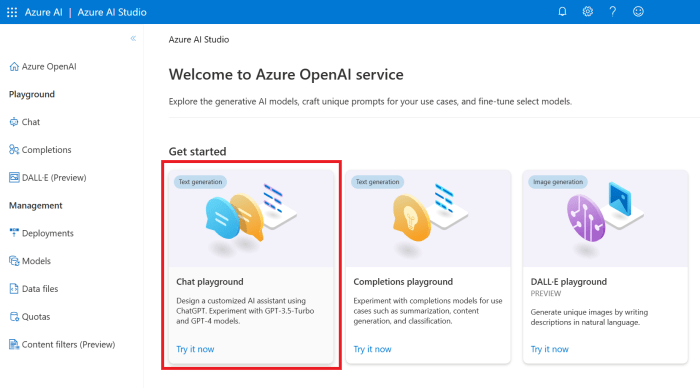Image resolution: width=700 pixels, height=388 pixels.
Task: Click Text generation tag on Completions card
Action: click(x=377, y=182)
